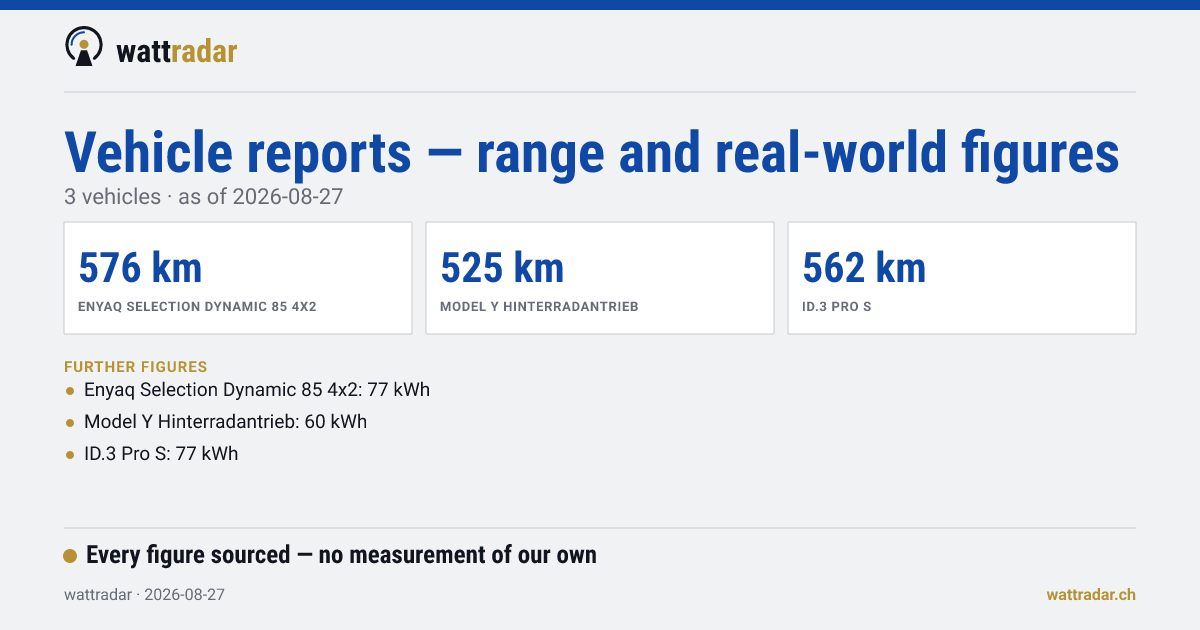Viewport: 1200px width, 630px height.
Task: Select the list row 'ID.3 Pro S: 77 kWh'
Action: pos(152,454)
